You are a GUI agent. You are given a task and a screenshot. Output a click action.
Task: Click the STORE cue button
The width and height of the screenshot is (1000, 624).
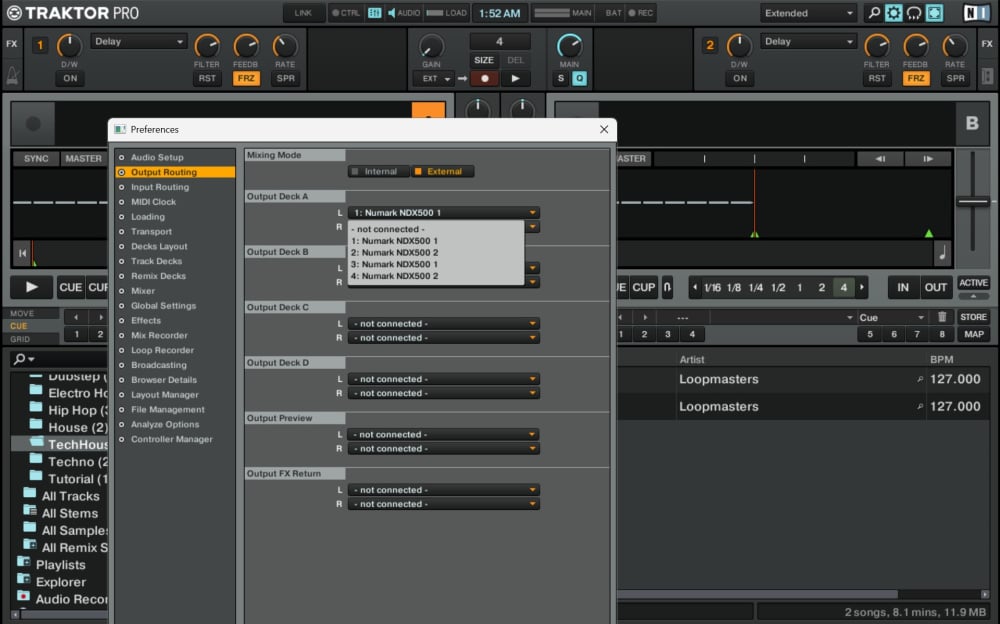pyautogui.click(x=973, y=316)
